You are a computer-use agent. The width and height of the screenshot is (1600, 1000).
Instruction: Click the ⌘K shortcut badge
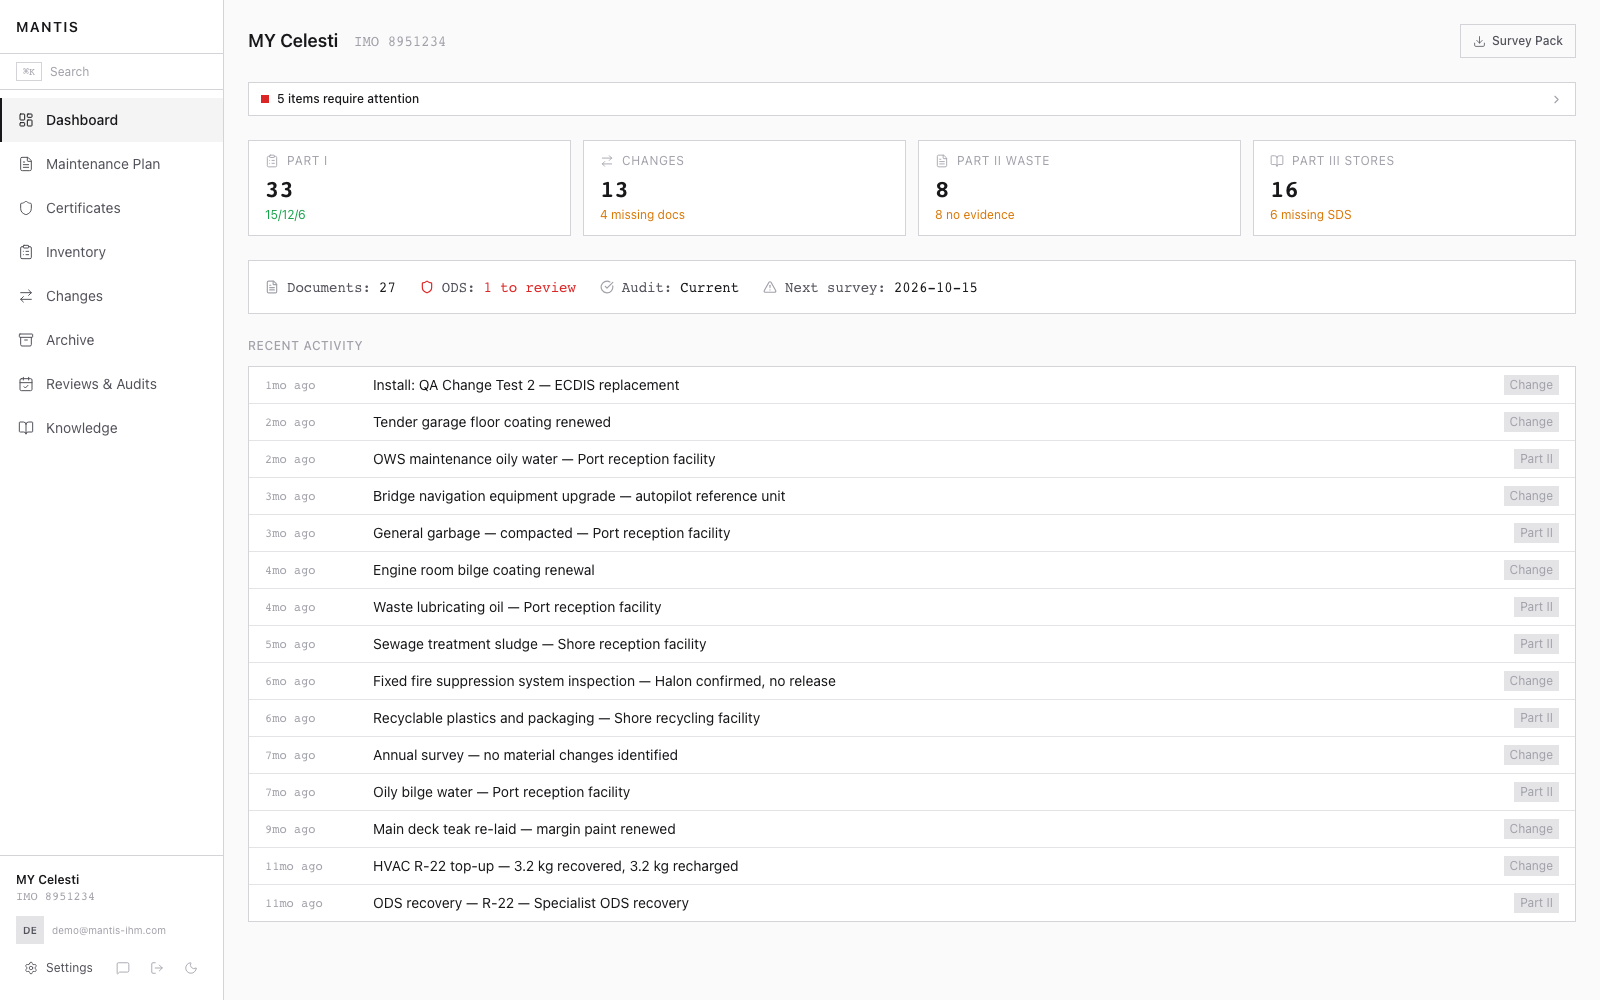click(x=29, y=72)
